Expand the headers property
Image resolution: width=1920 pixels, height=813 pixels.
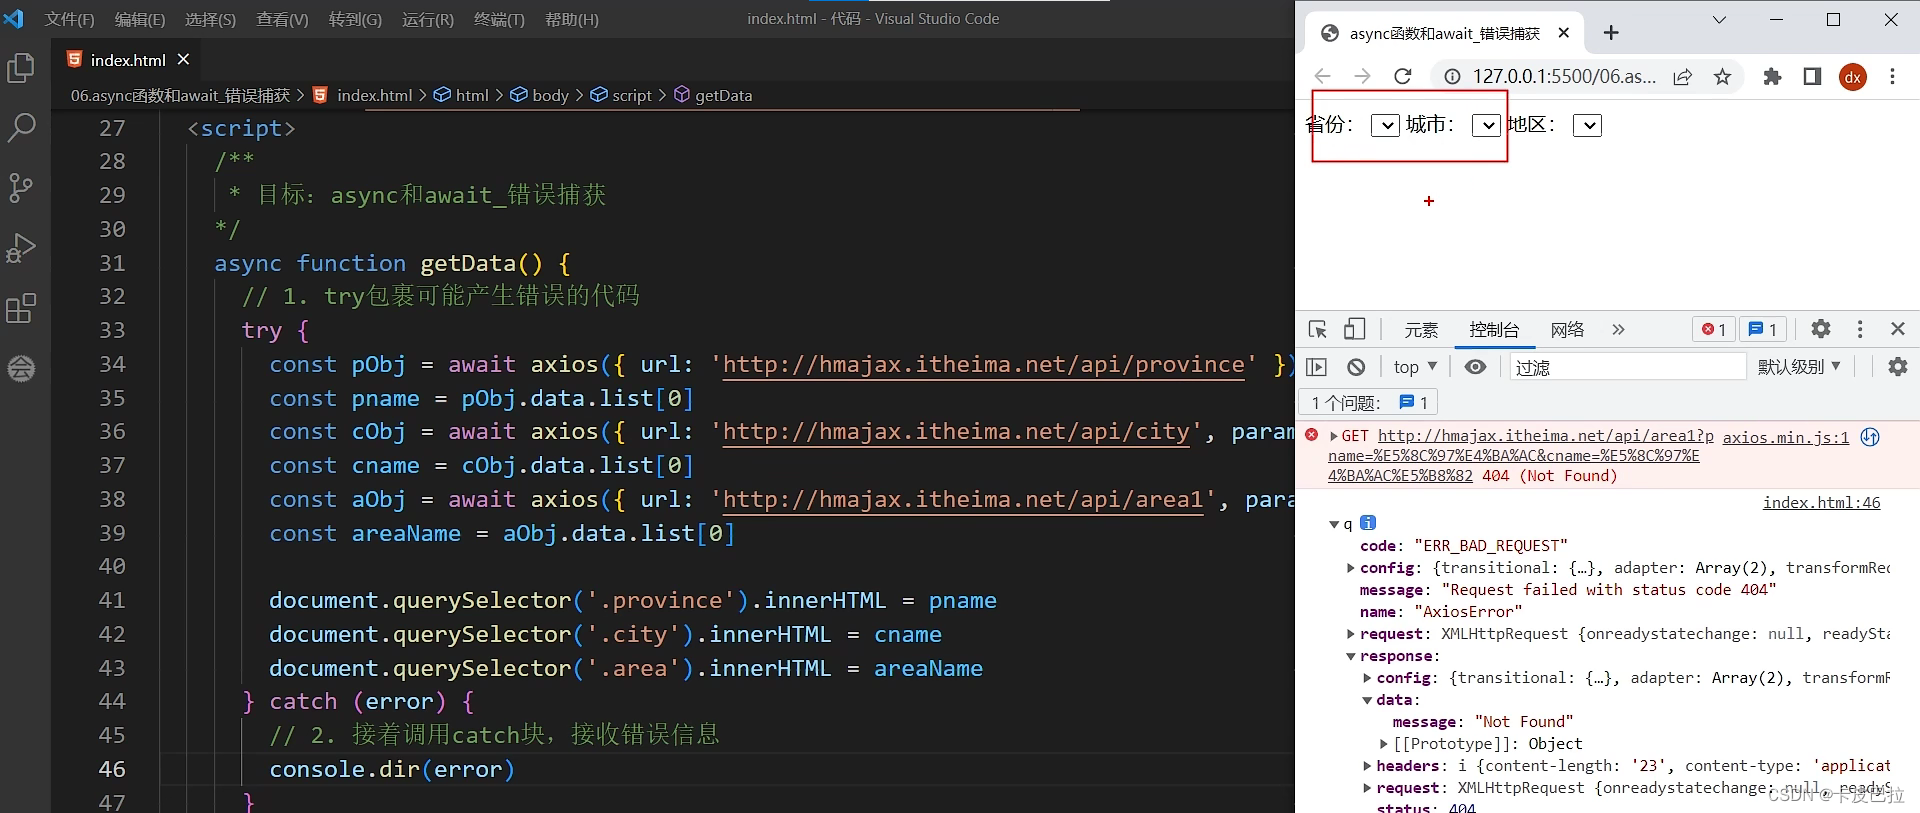pos(1367,766)
